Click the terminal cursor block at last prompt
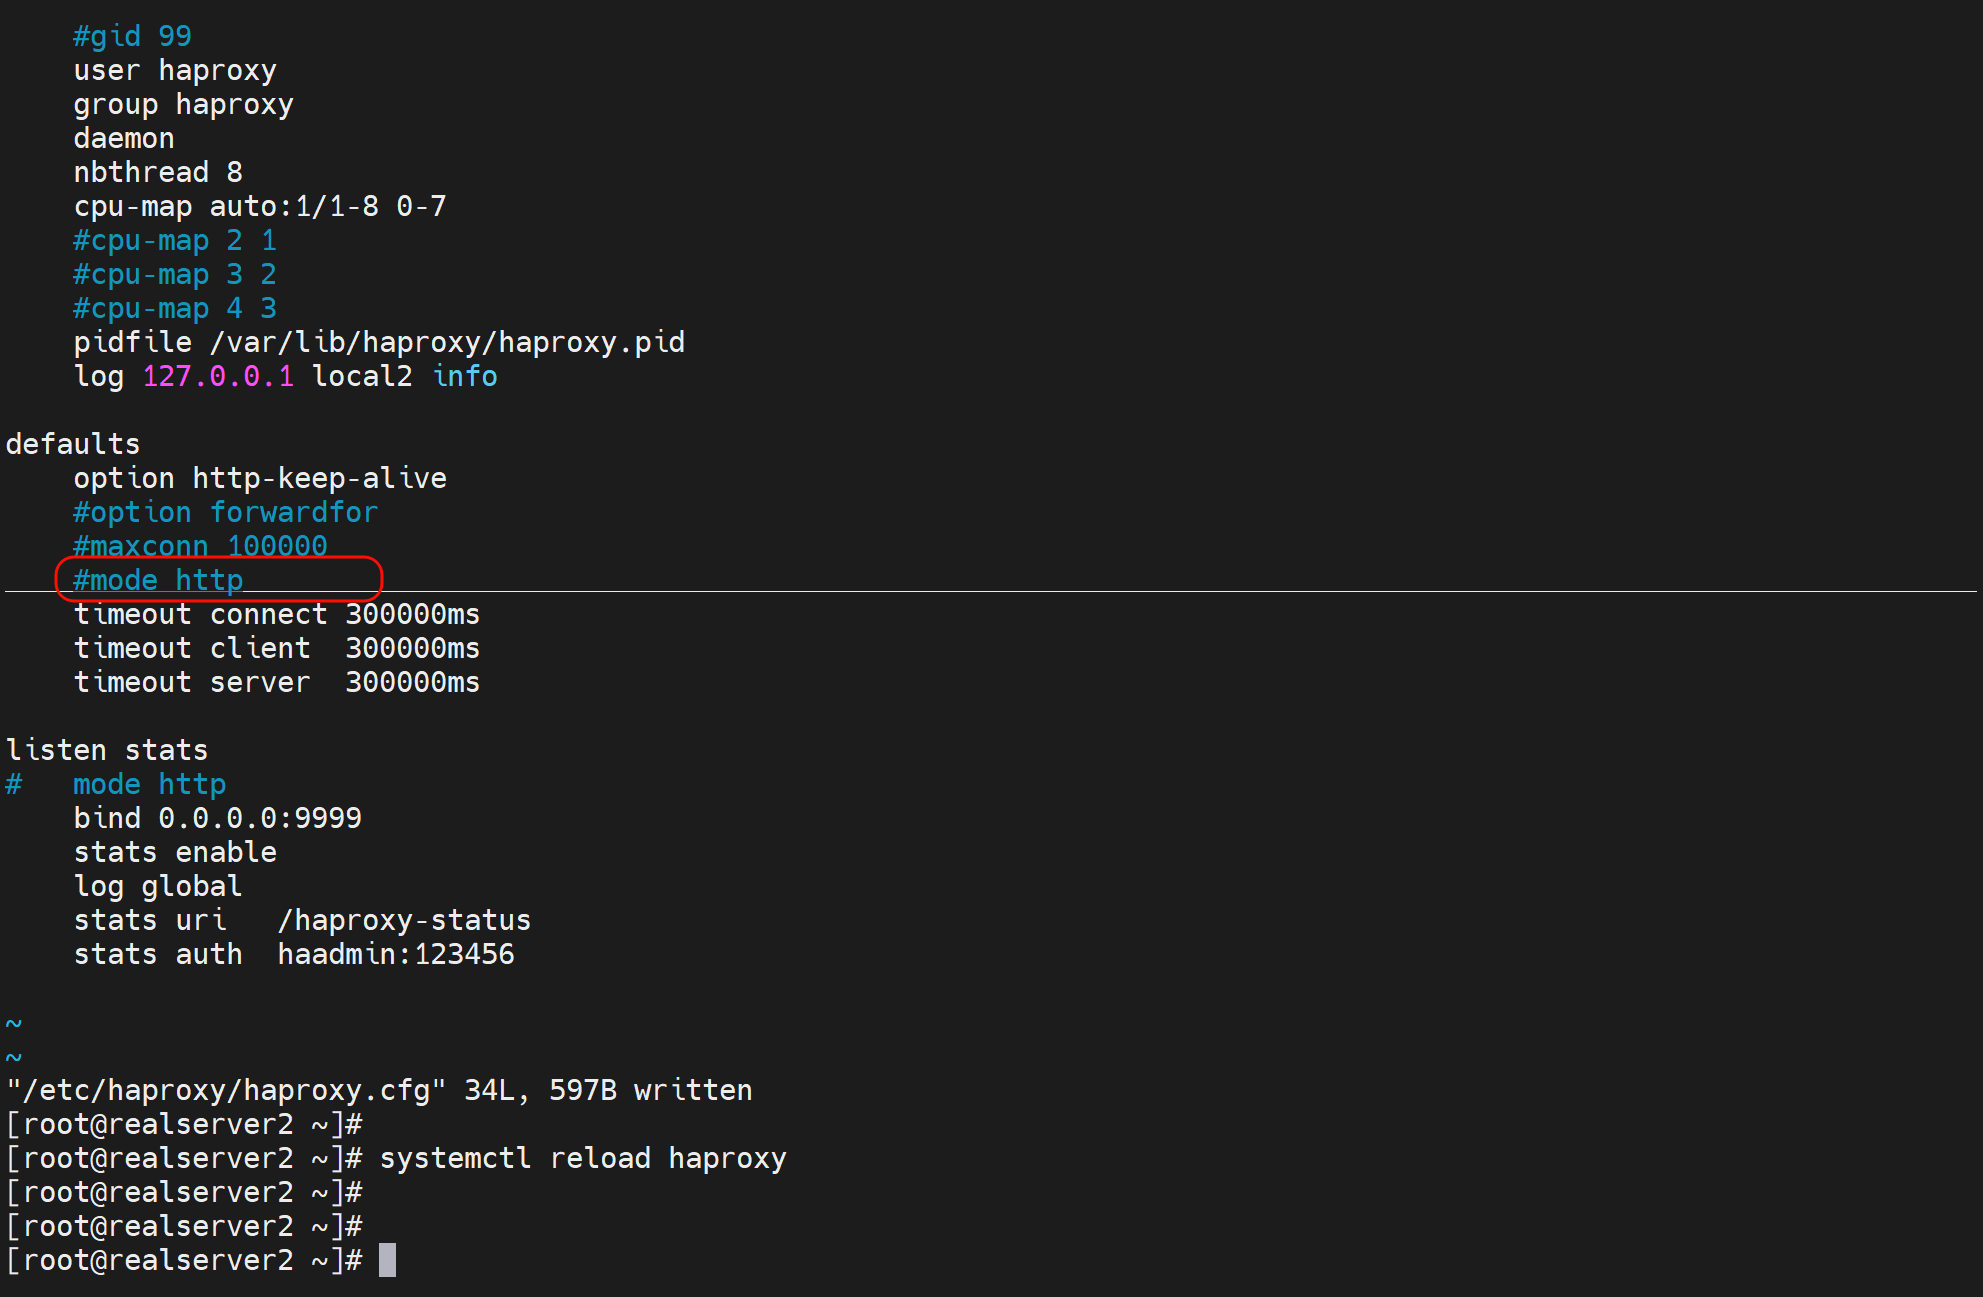The width and height of the screenshot is (1983, 1297). click(387, 1260)
